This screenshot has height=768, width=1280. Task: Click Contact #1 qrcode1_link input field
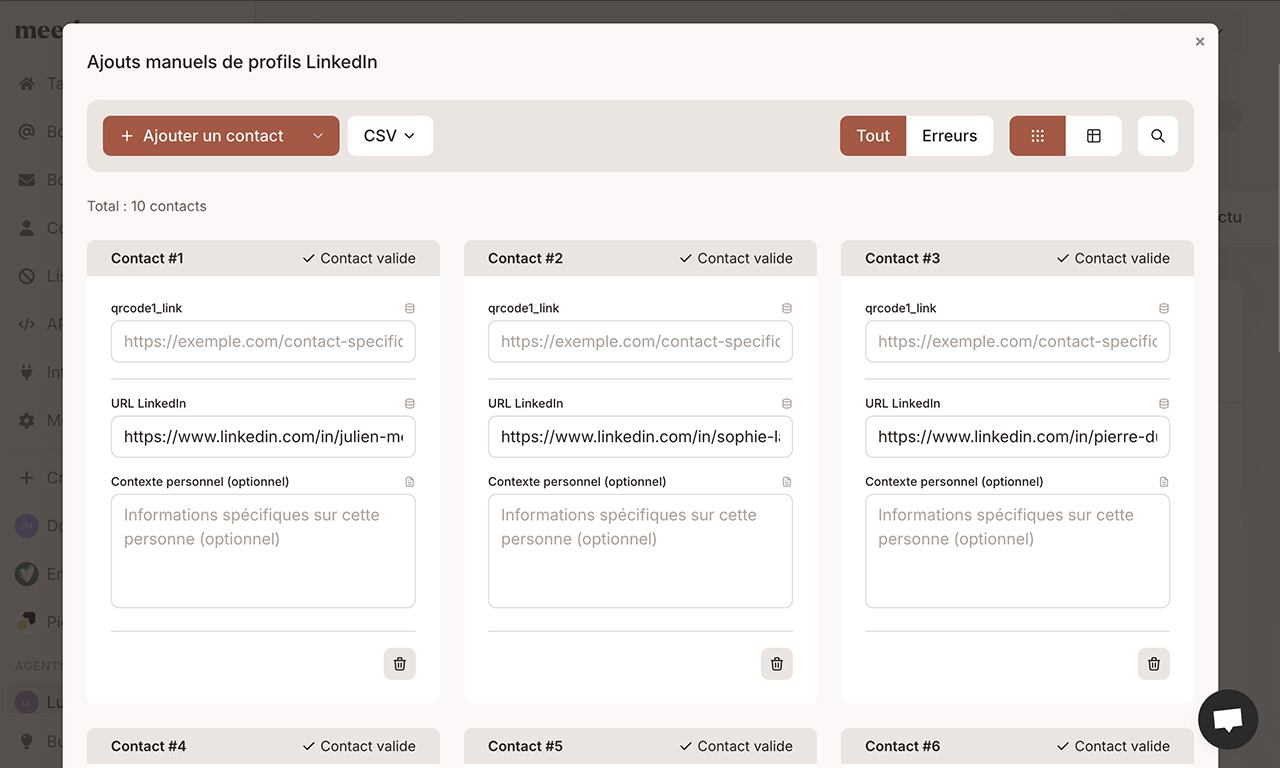pos(263,342)
